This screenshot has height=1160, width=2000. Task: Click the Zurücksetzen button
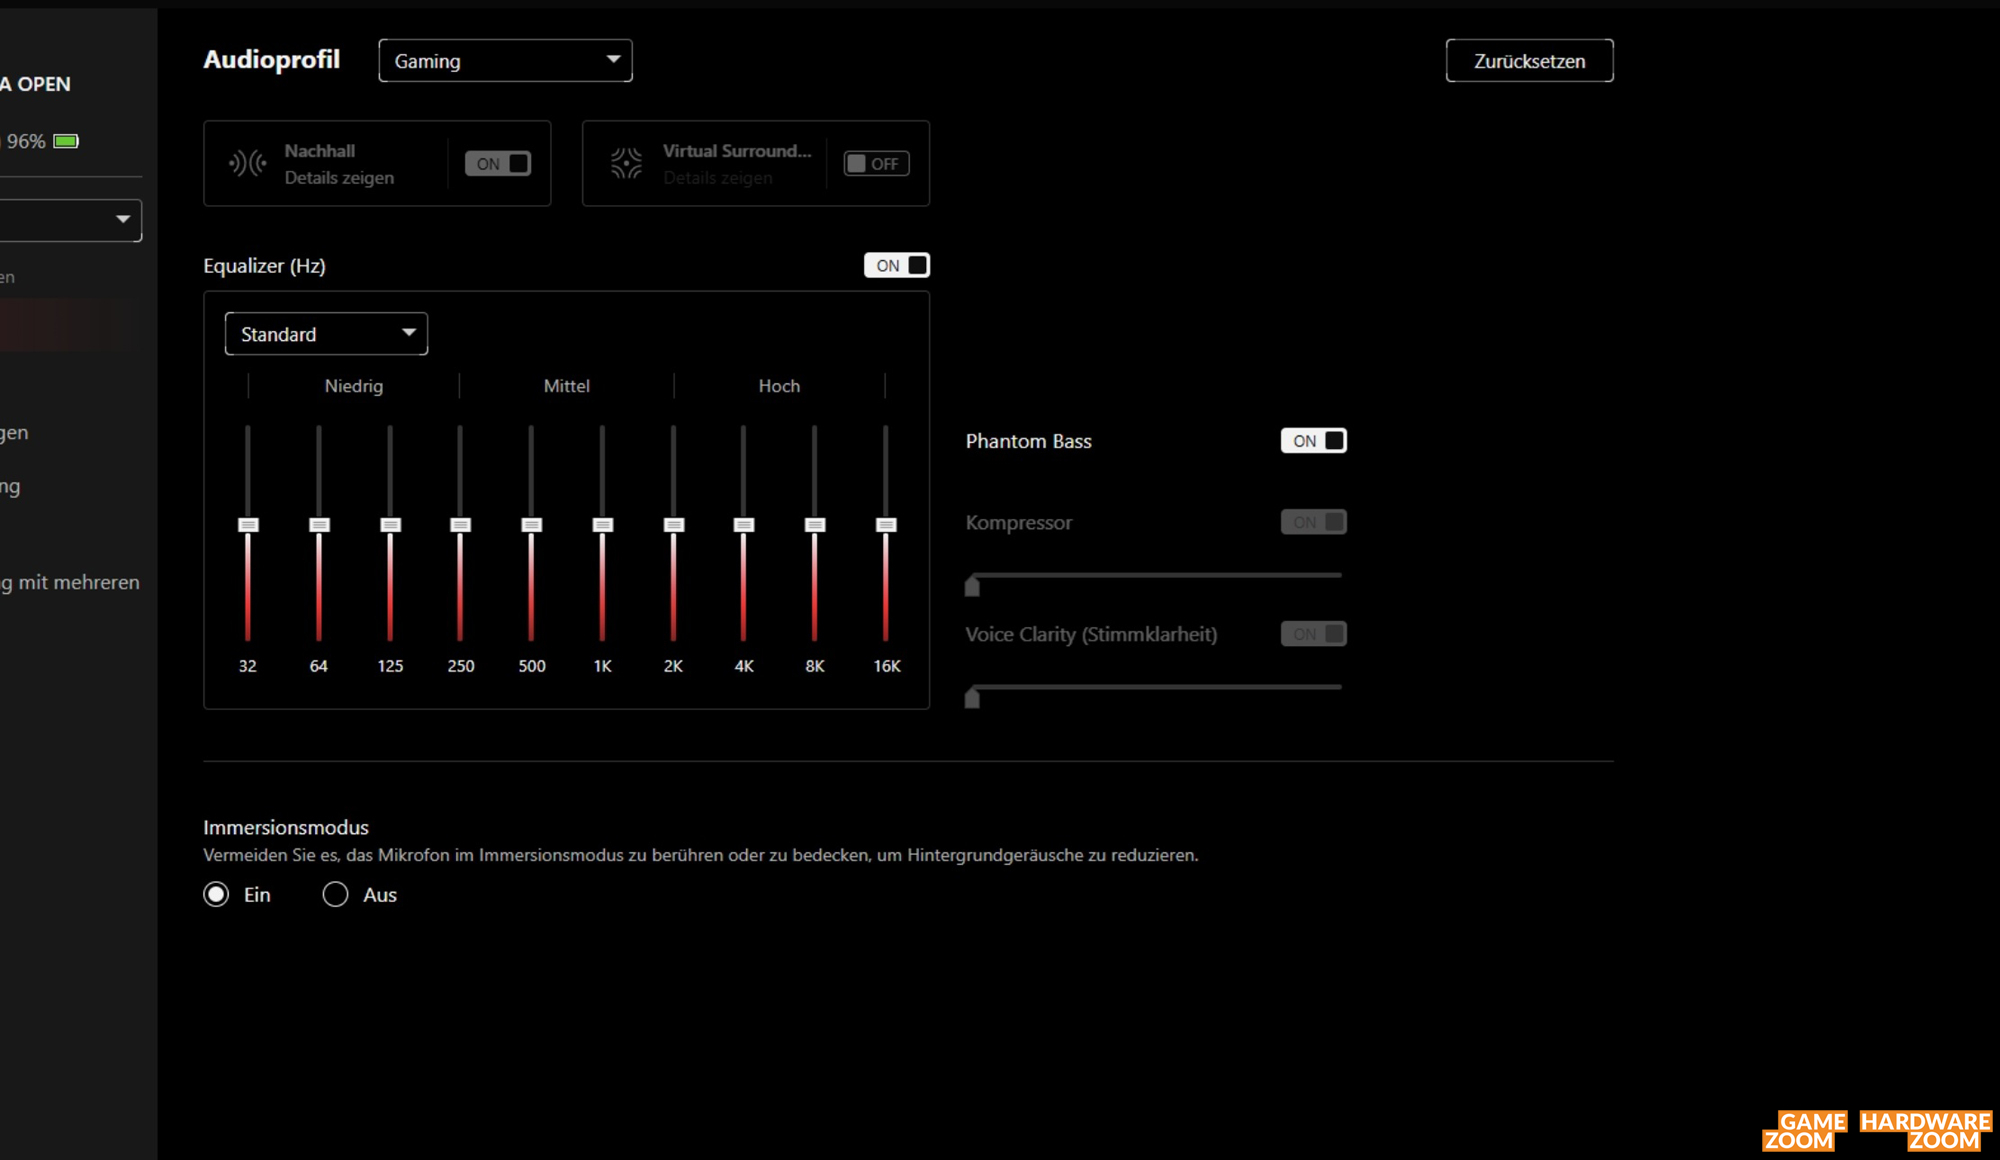tap(1529, 61)
